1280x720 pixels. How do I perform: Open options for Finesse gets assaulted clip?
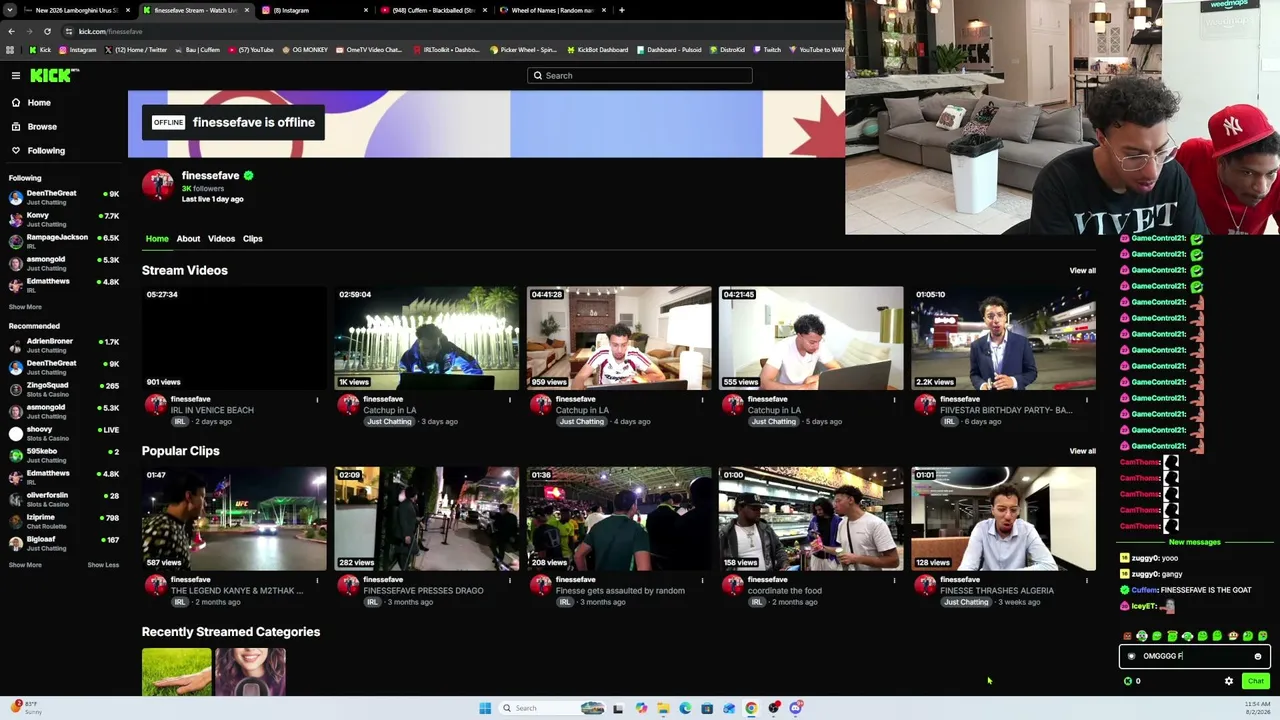click(702, 580)
